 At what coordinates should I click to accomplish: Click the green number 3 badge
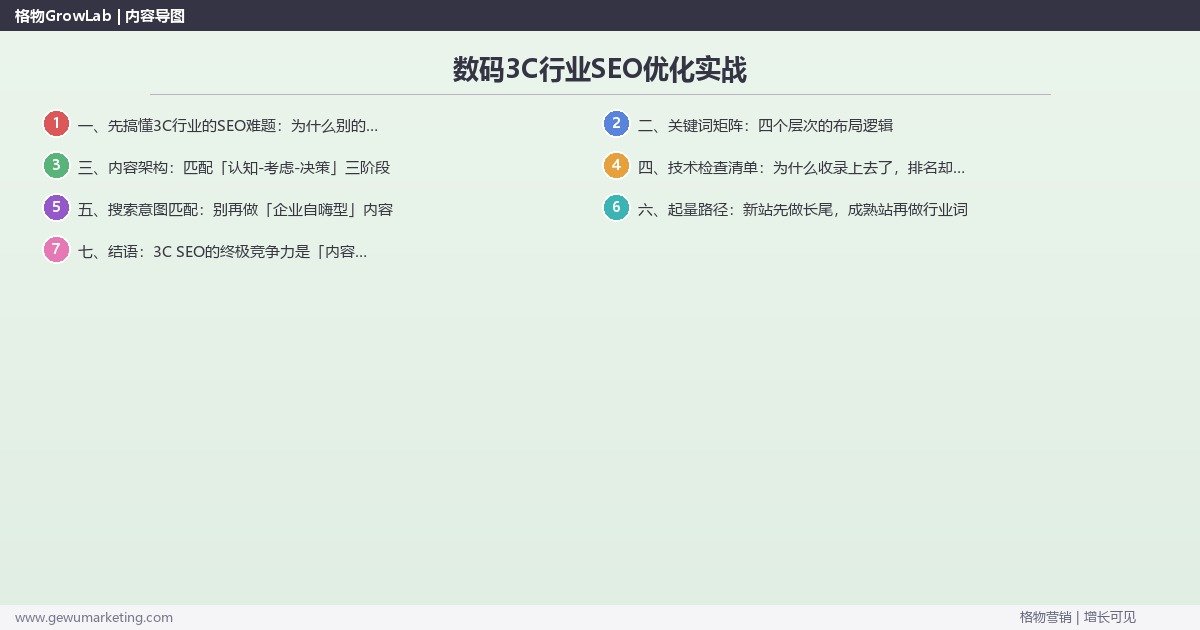[56, 166]
